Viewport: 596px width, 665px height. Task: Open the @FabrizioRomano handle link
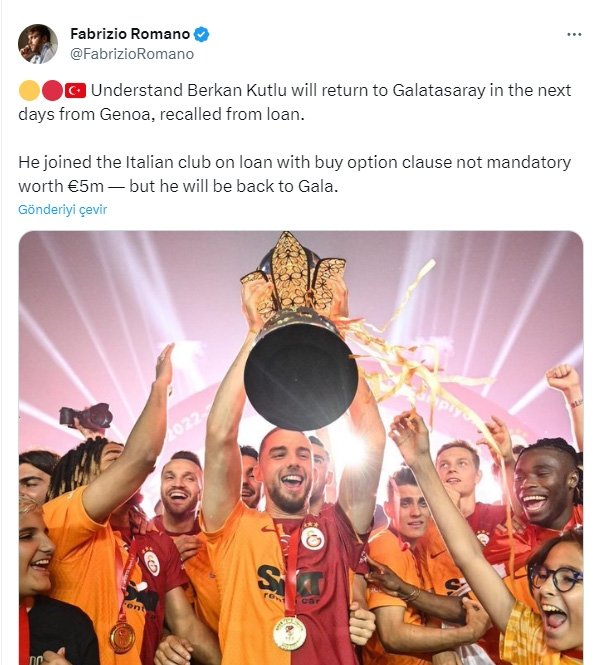pyautogui.click(x=132, y=54)
